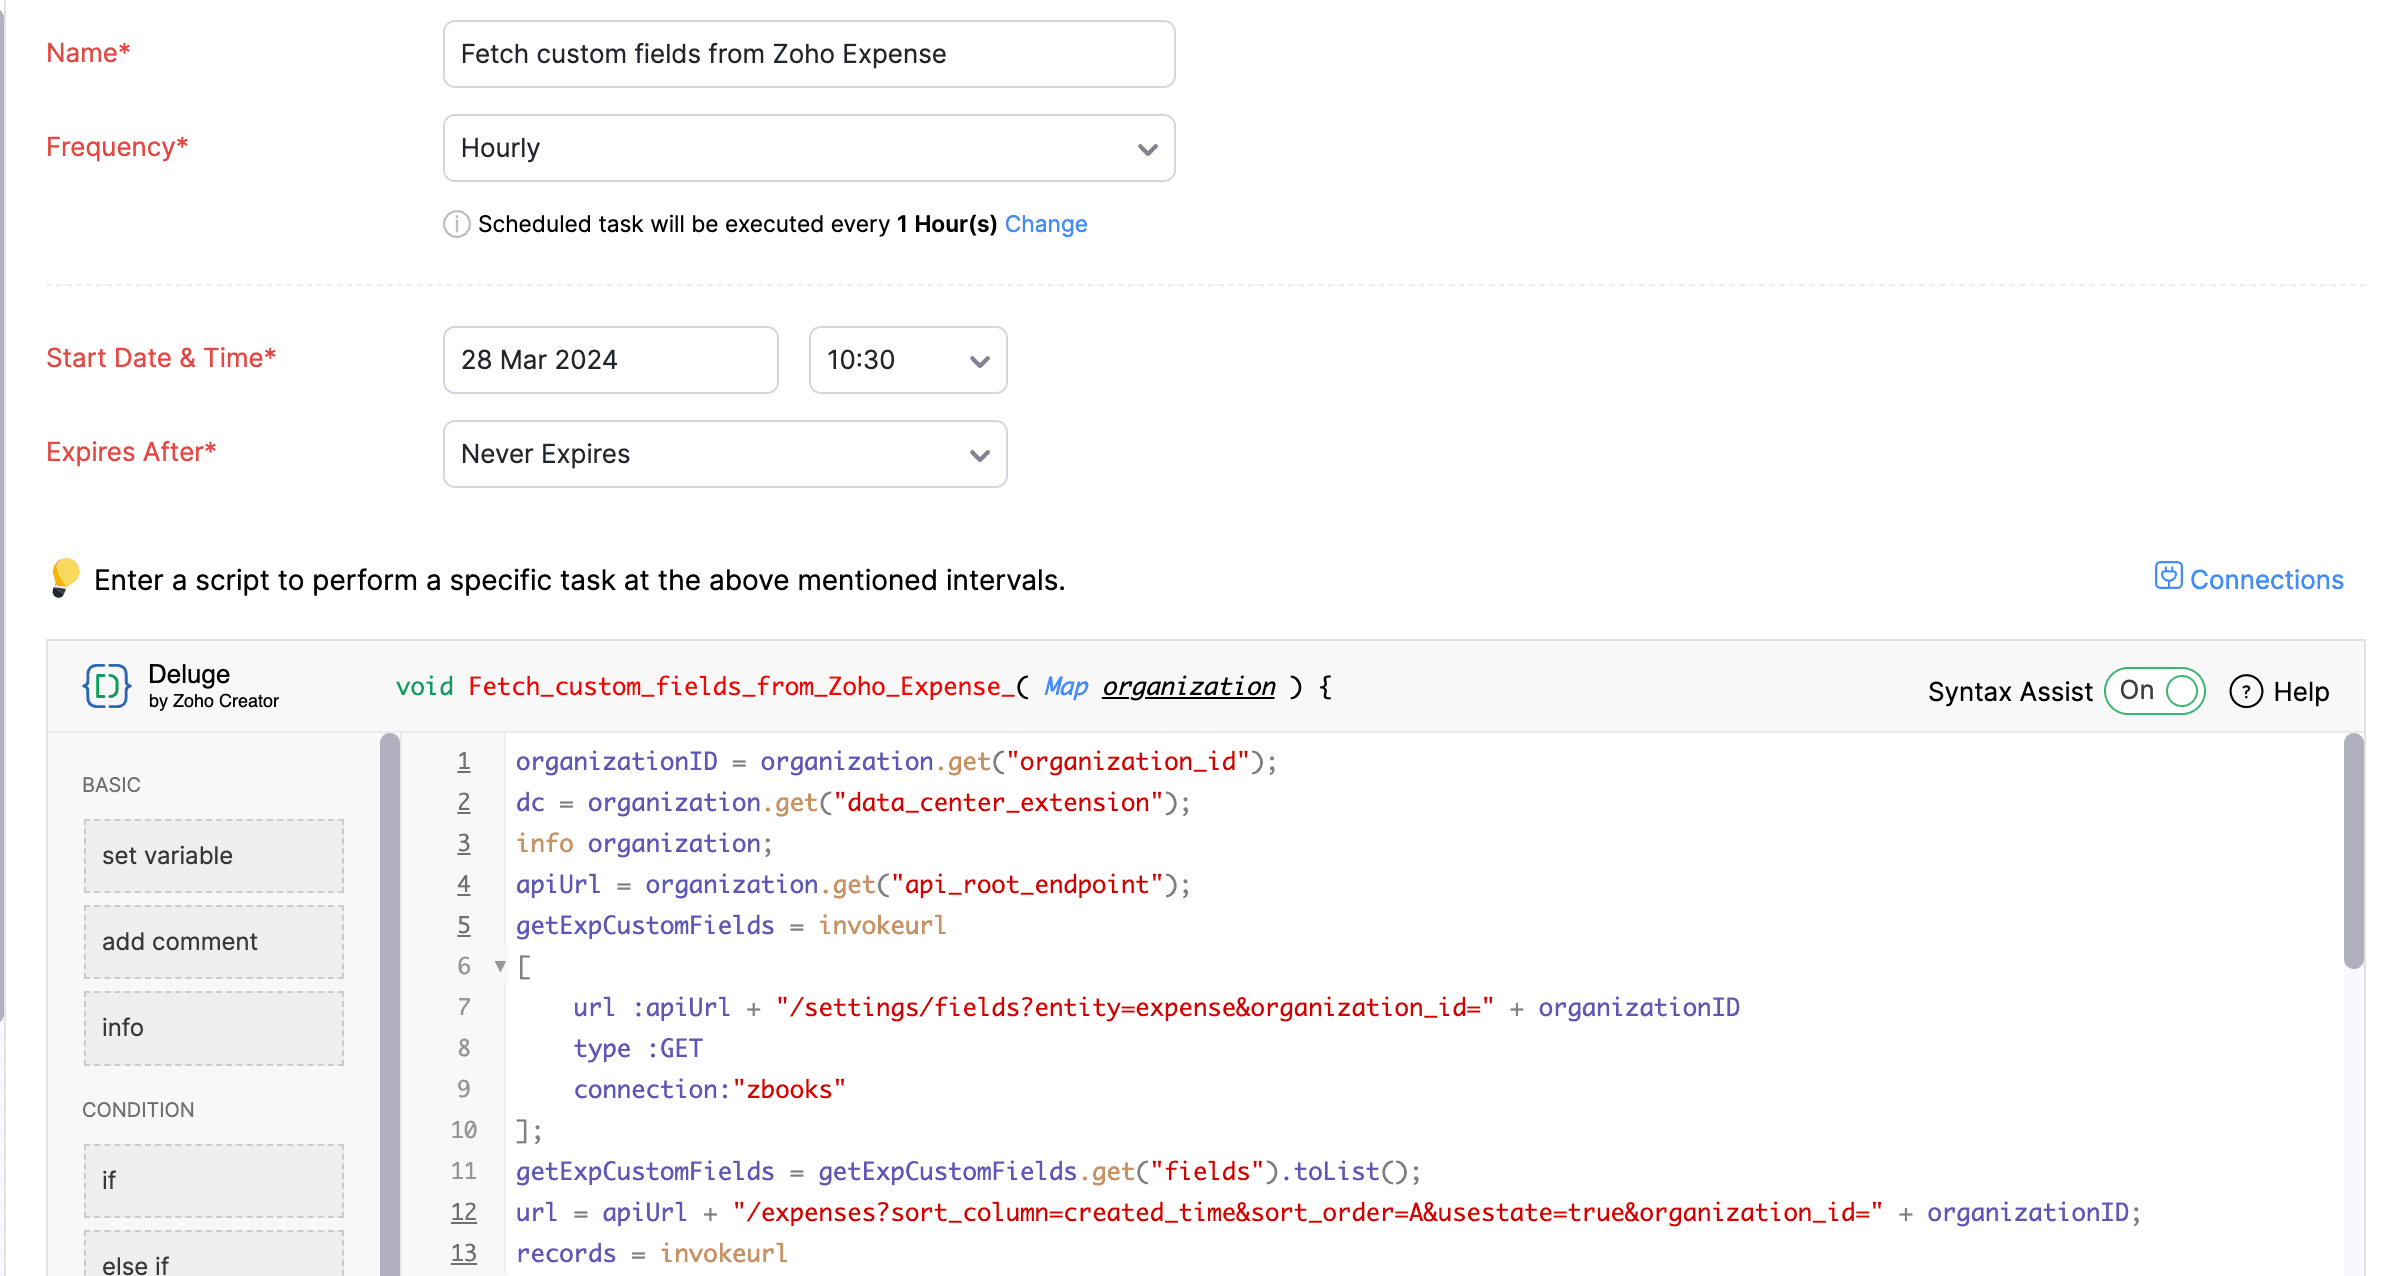Click the Change link for schedule interval

[1045, 224]
